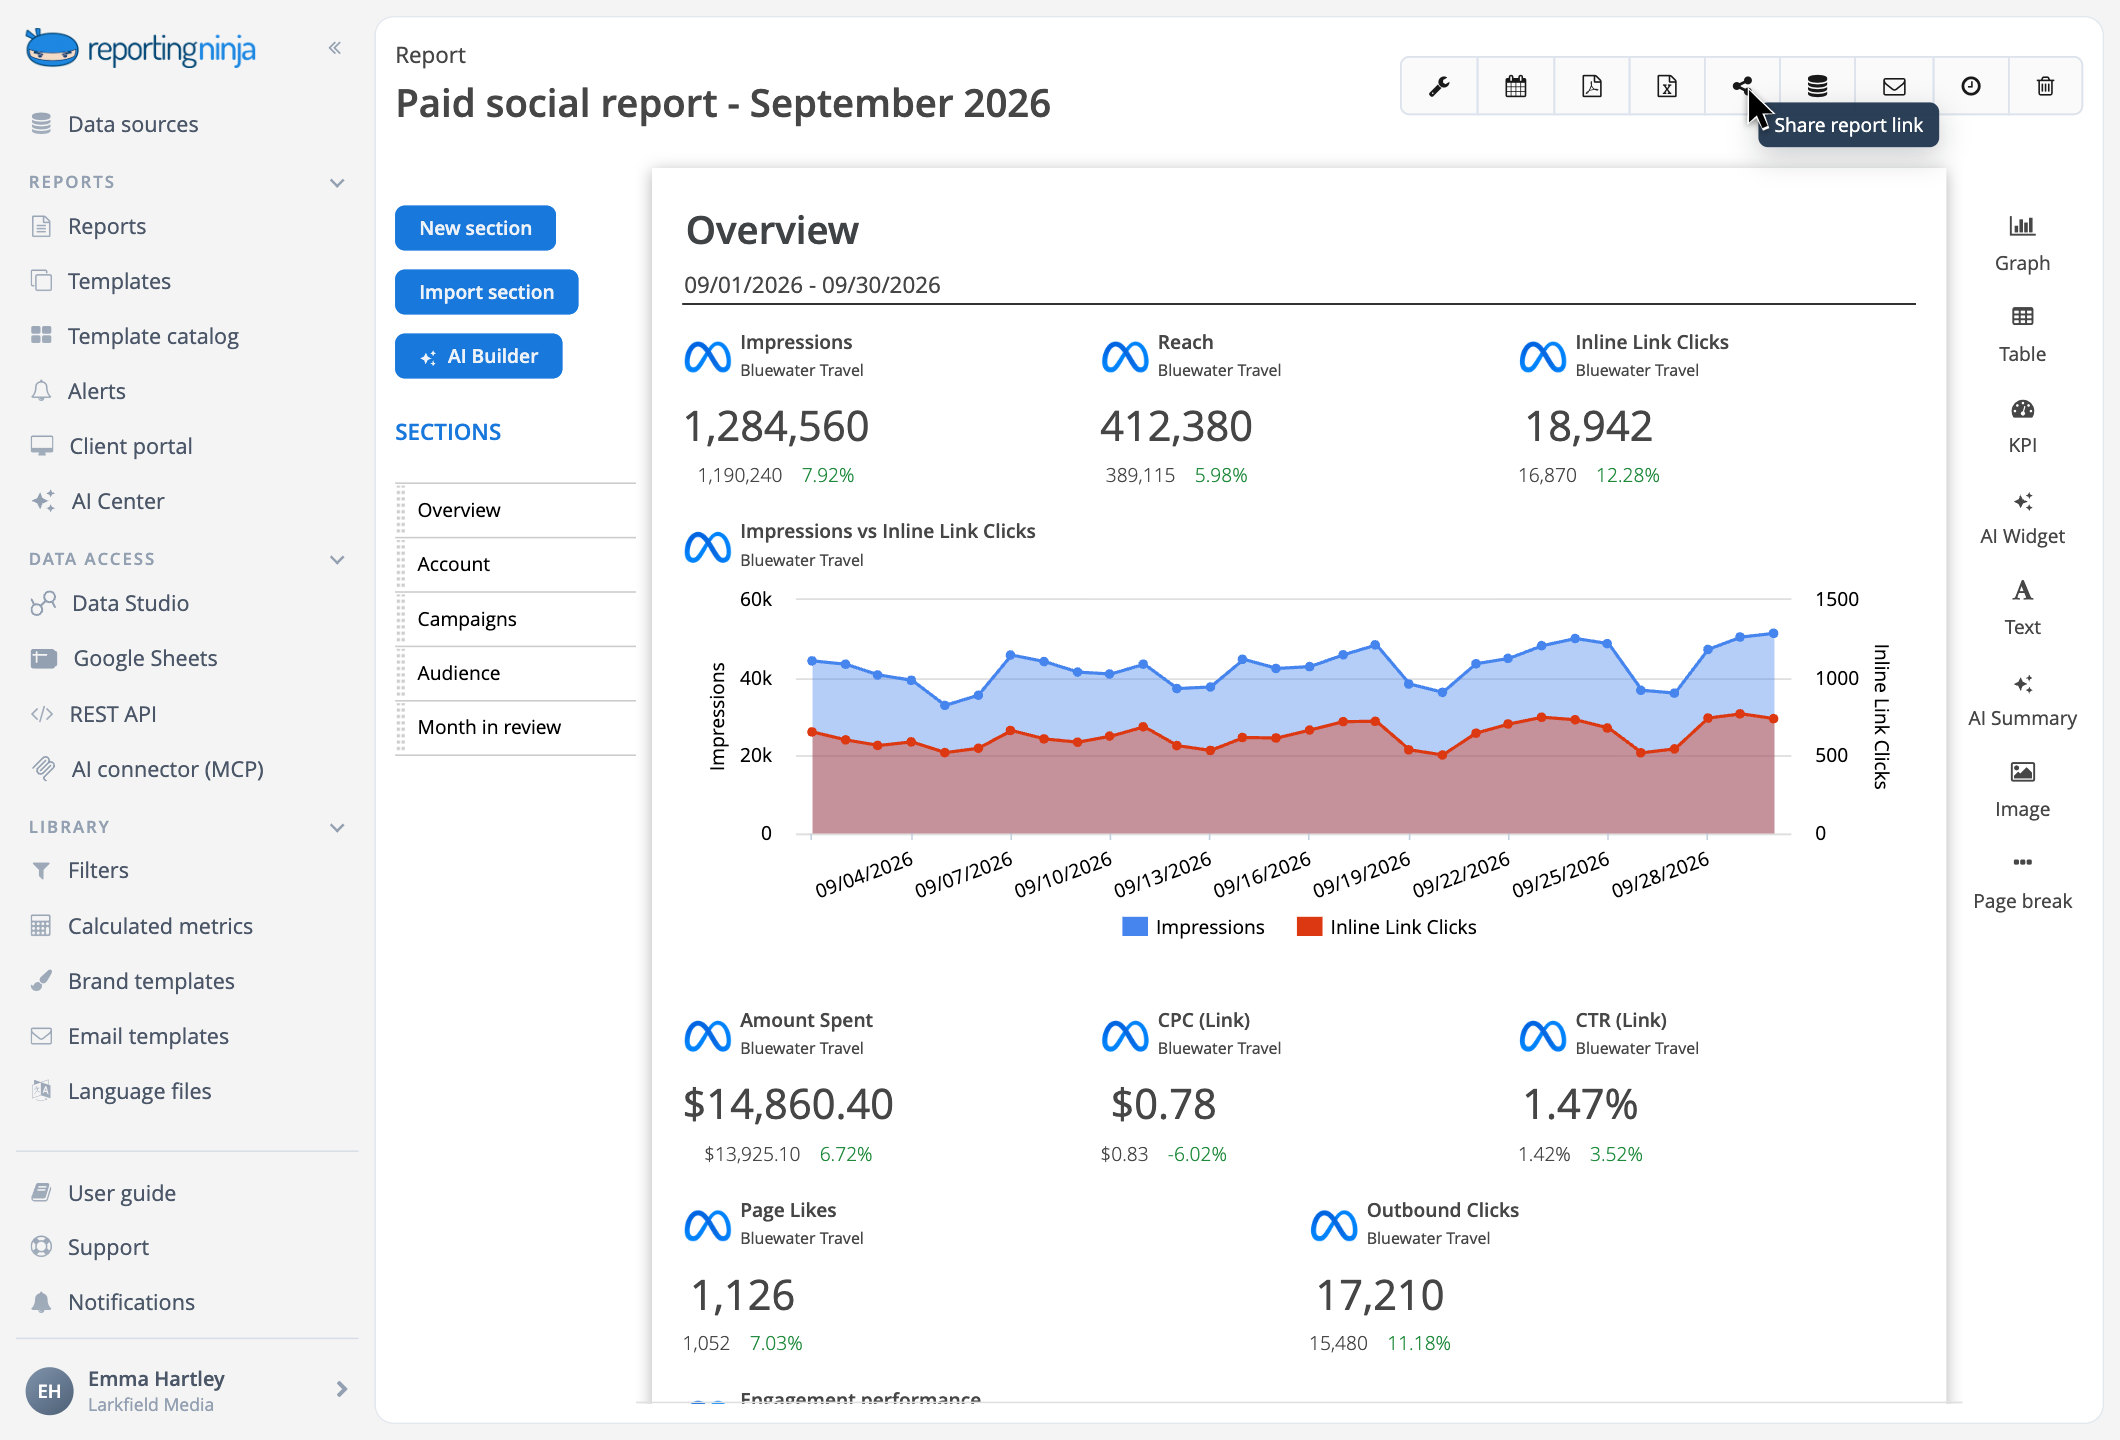Open the schedule clock icon
This screenshot has width=2120, height=1440.
(x=1970, y=87)
